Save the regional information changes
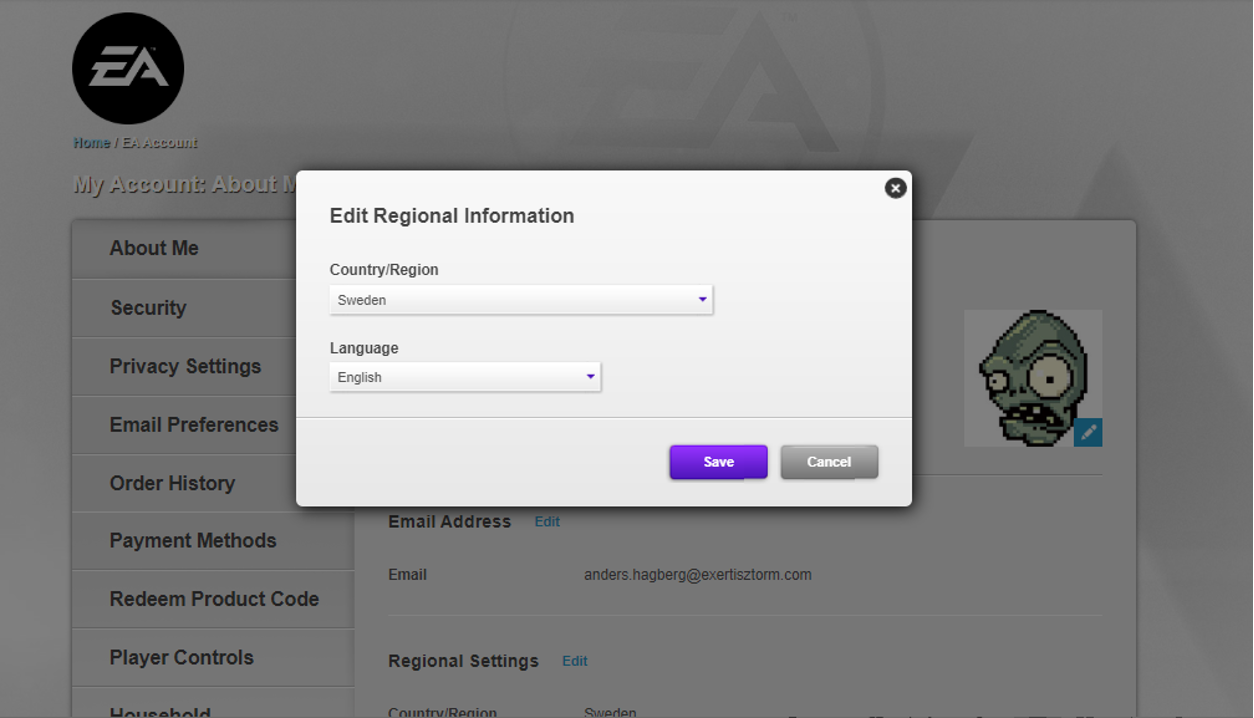This screenshot has width=1254, height=718. 718,462
